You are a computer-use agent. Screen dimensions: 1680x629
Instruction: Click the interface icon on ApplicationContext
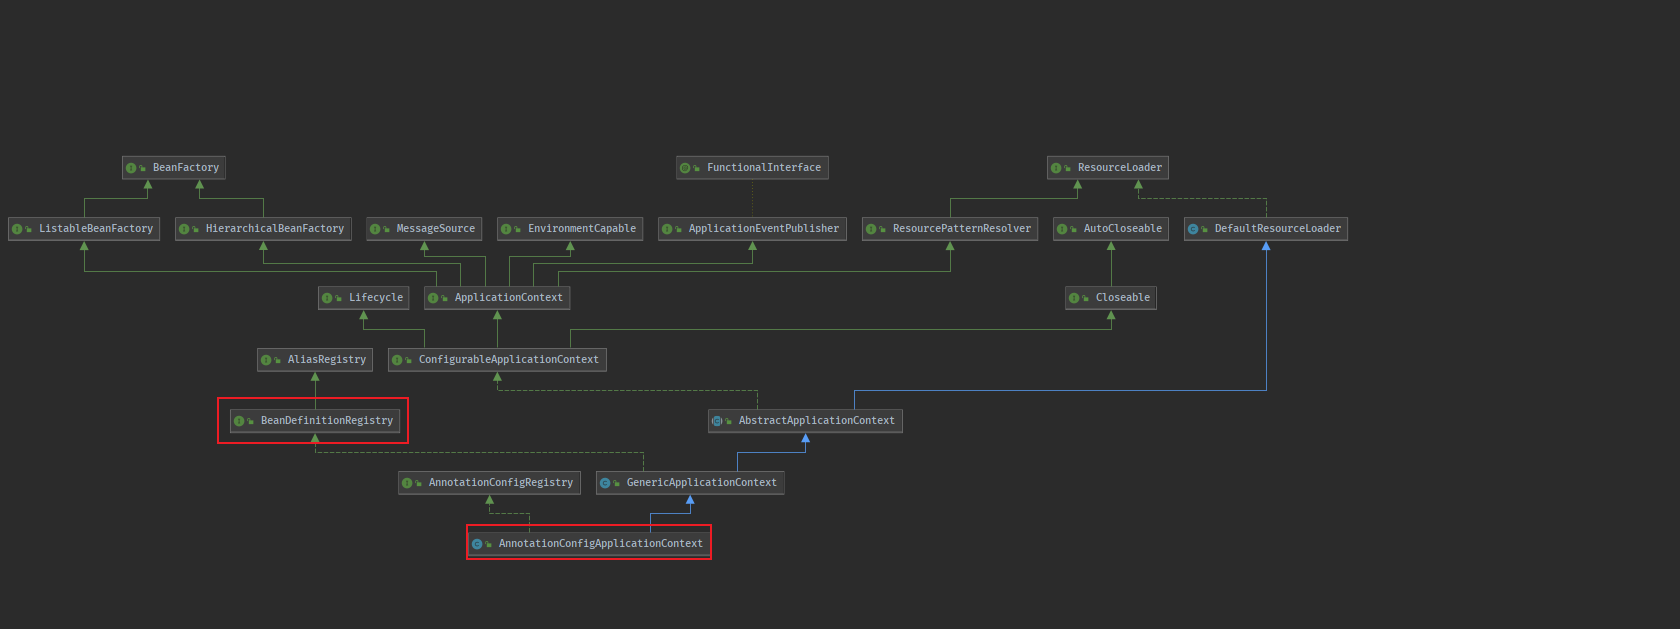click(x=433, y=298)
